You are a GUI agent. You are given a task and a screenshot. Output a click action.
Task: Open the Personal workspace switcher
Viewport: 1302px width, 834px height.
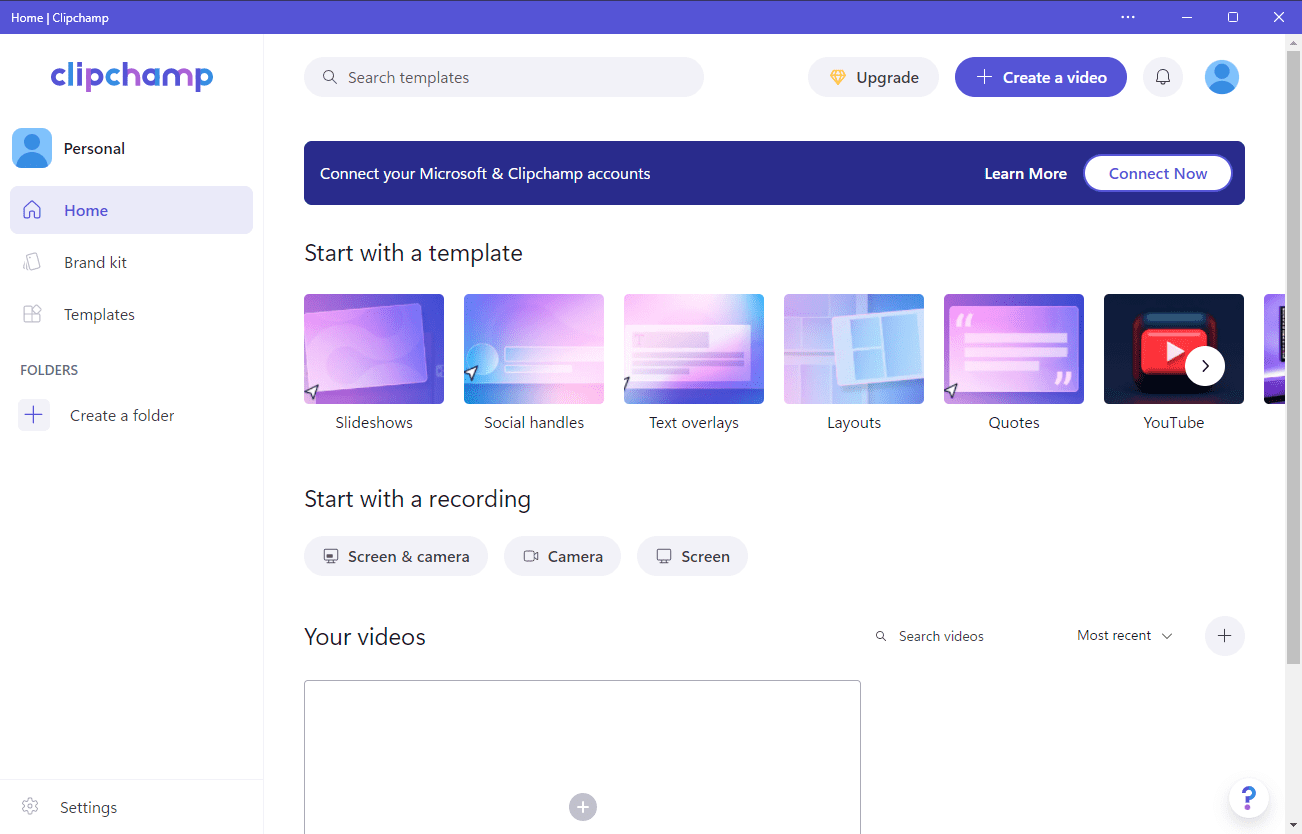[x=70, y=148]
